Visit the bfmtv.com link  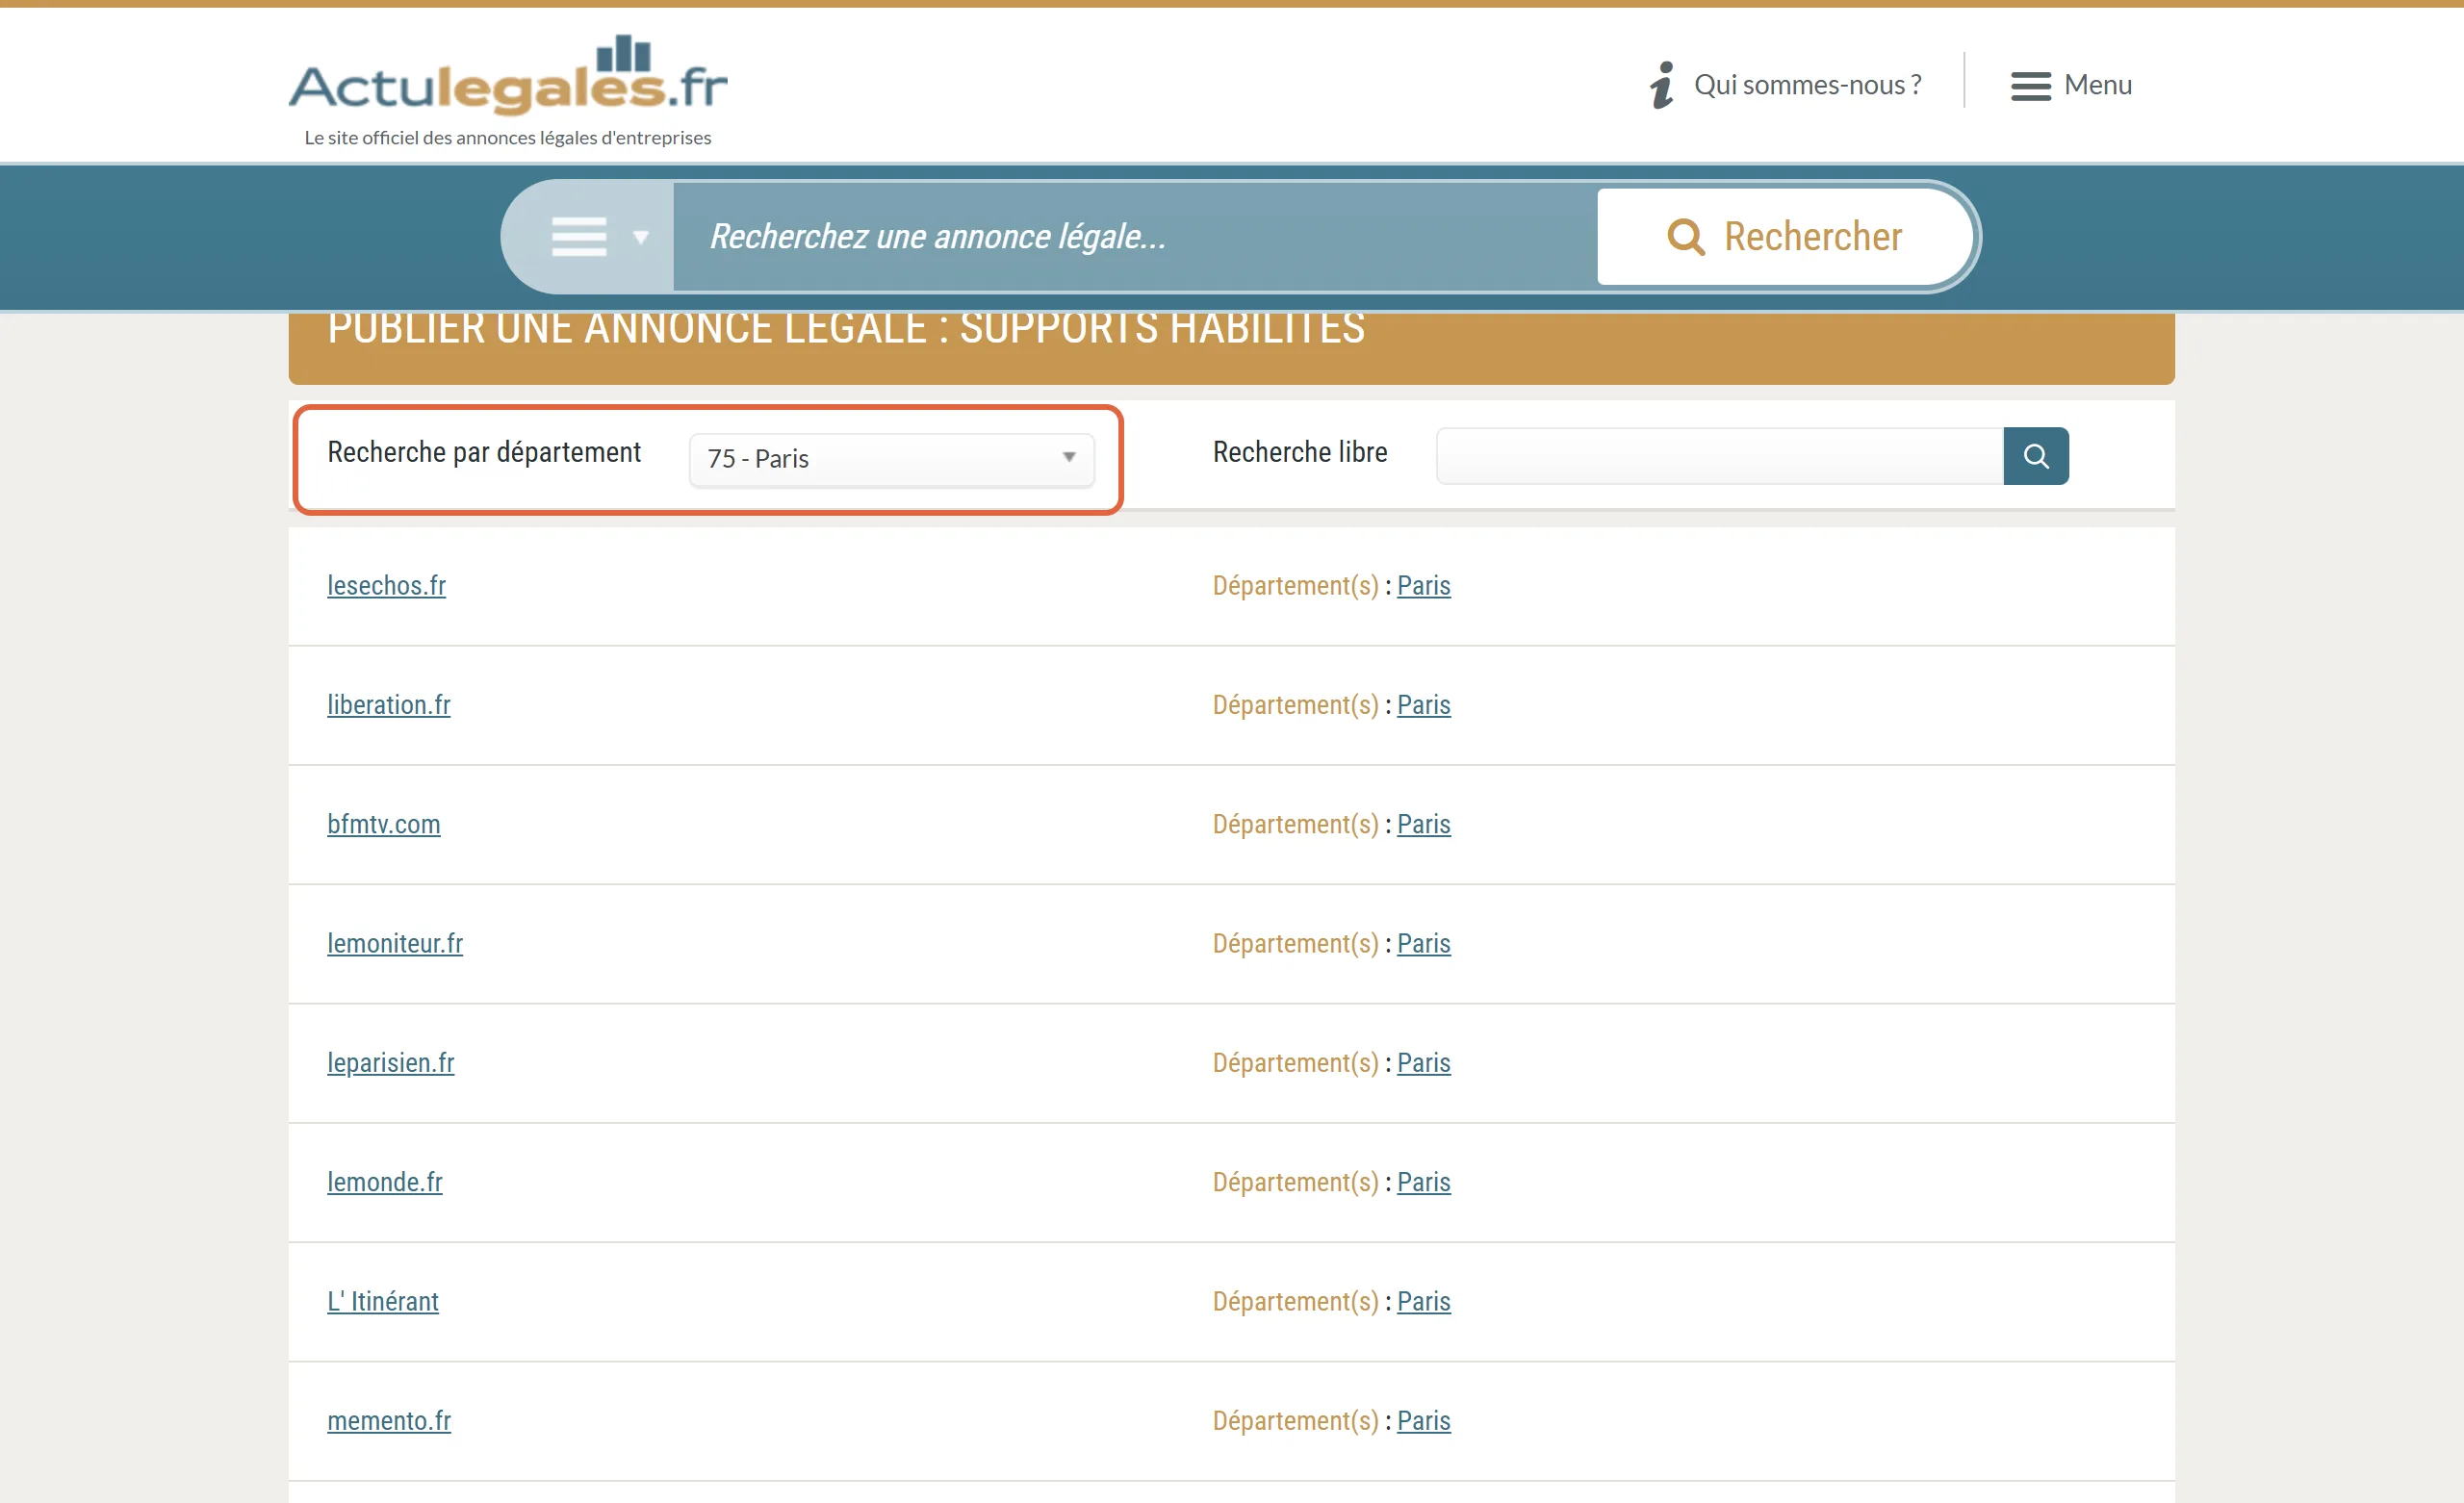click(383, 824)
